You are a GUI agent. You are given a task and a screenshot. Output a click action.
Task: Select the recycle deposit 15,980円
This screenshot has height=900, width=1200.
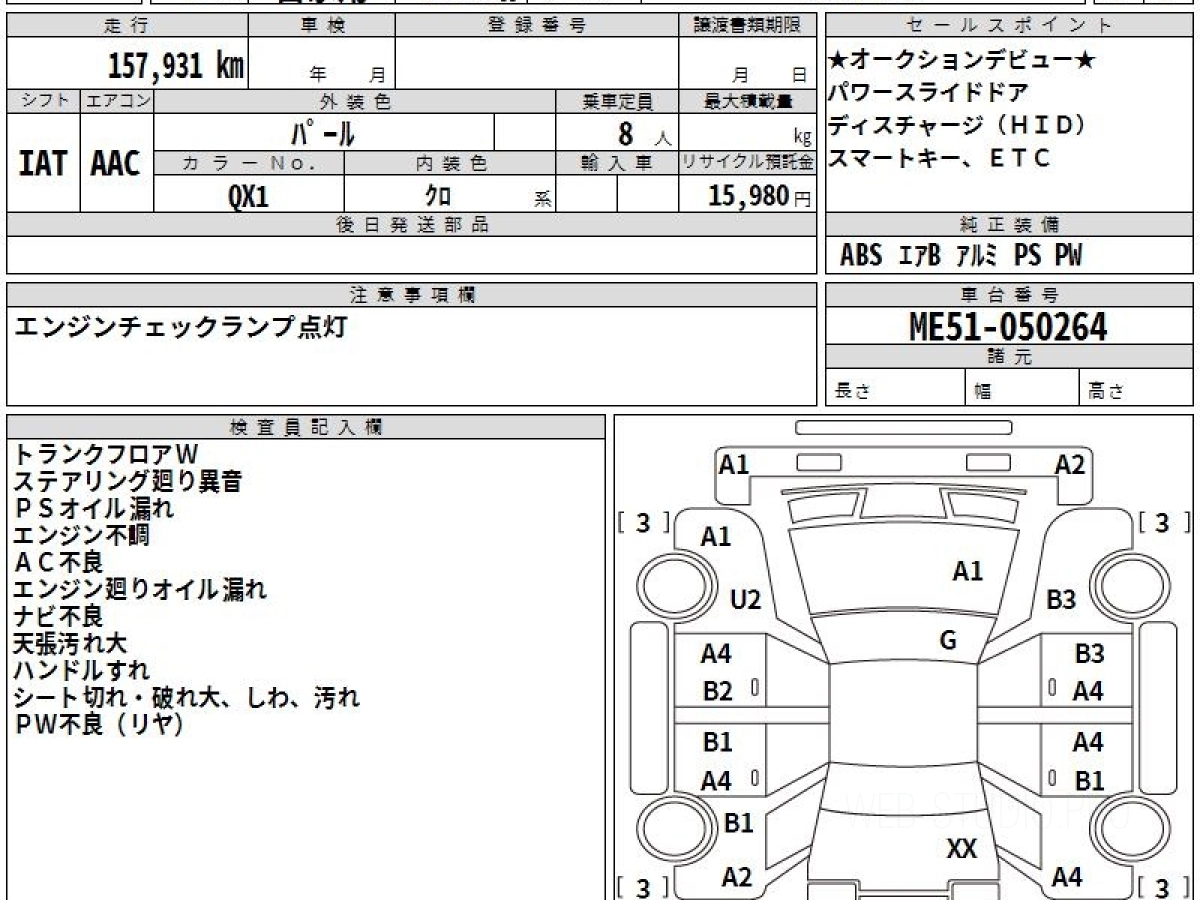coord(759,196)
